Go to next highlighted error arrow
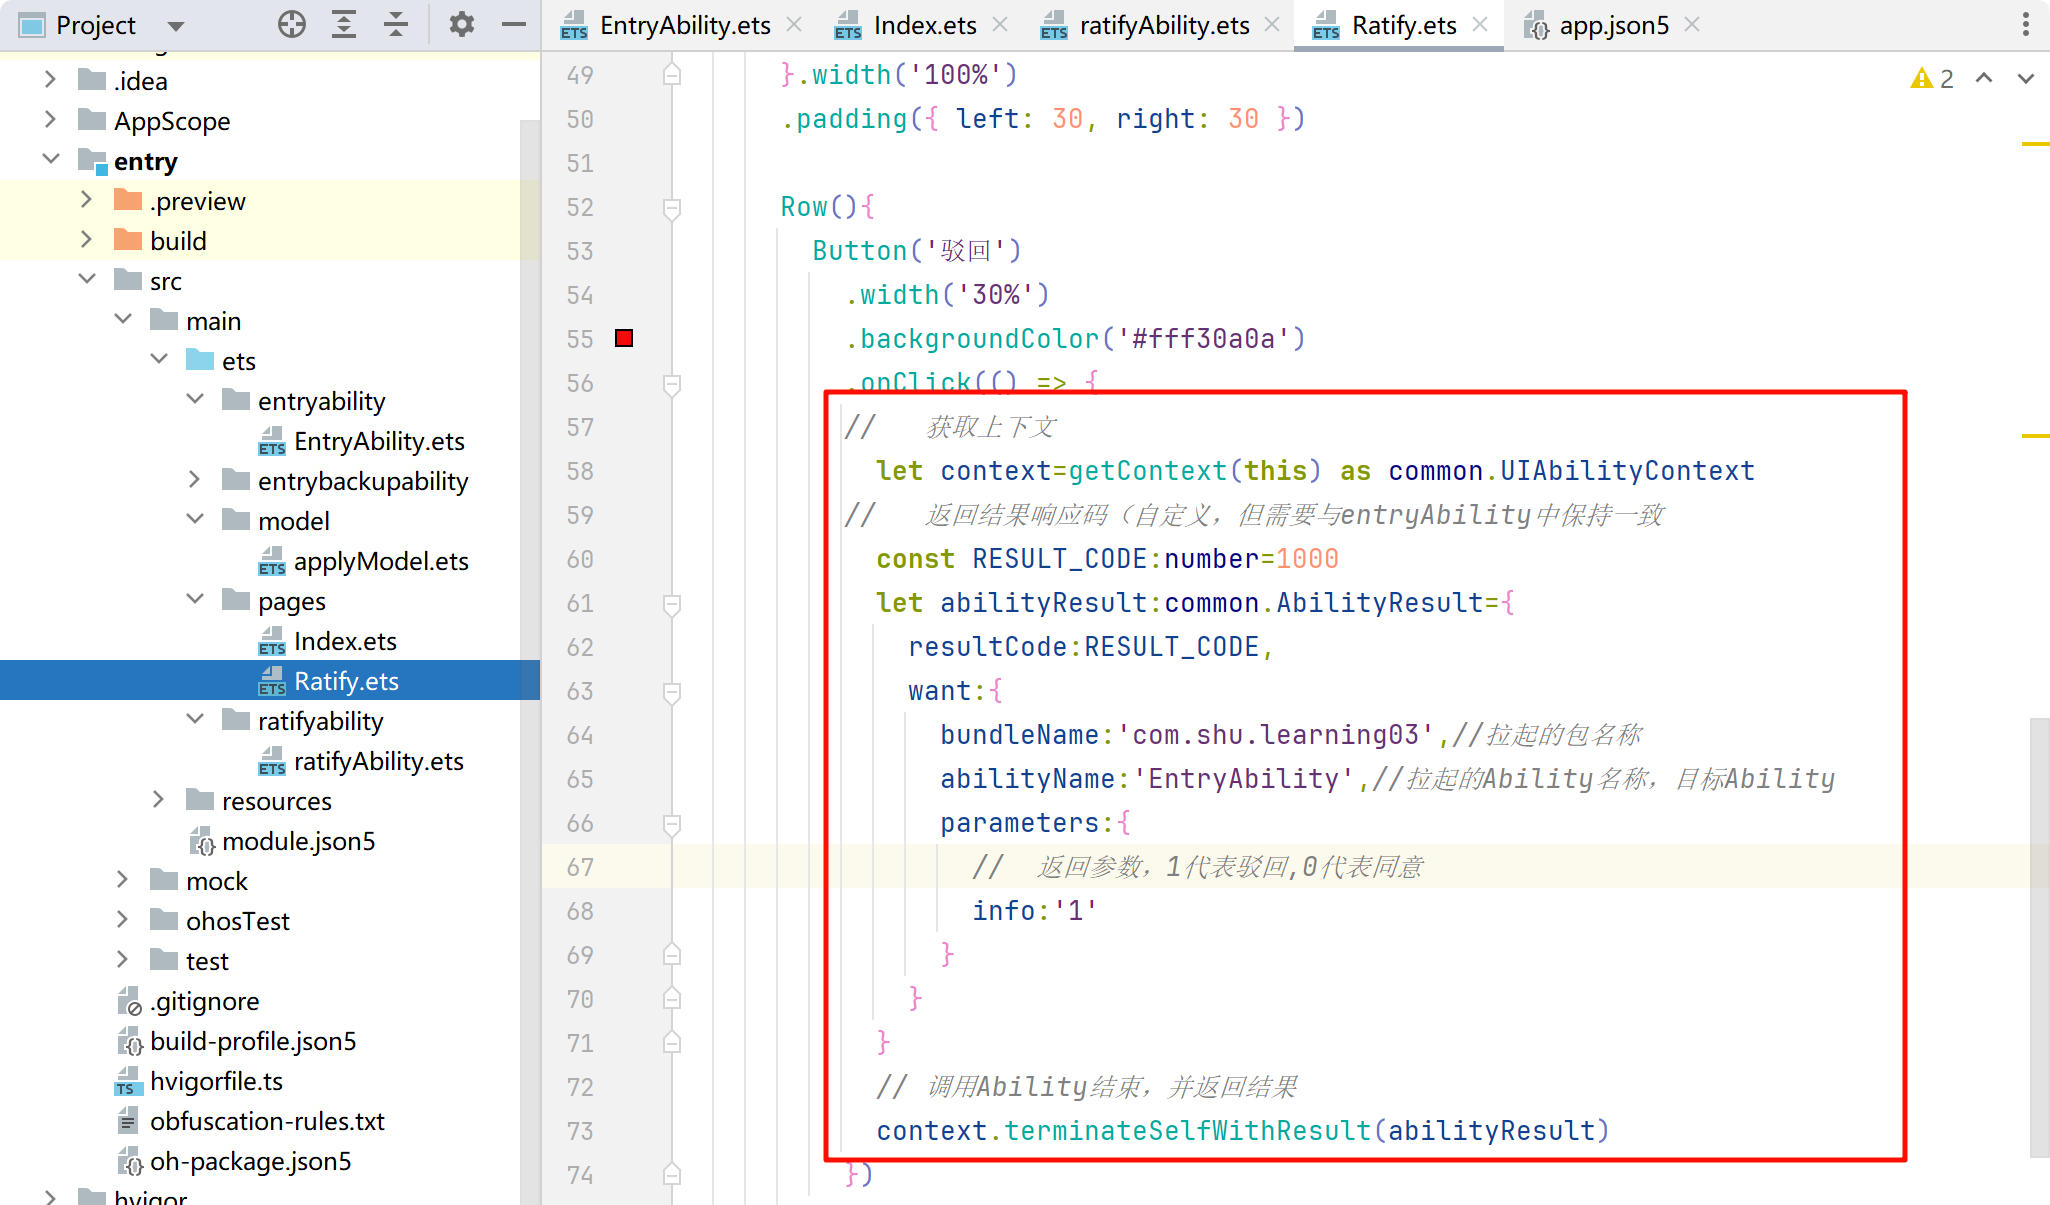 pyautogui.click(x=2025, y=79)
